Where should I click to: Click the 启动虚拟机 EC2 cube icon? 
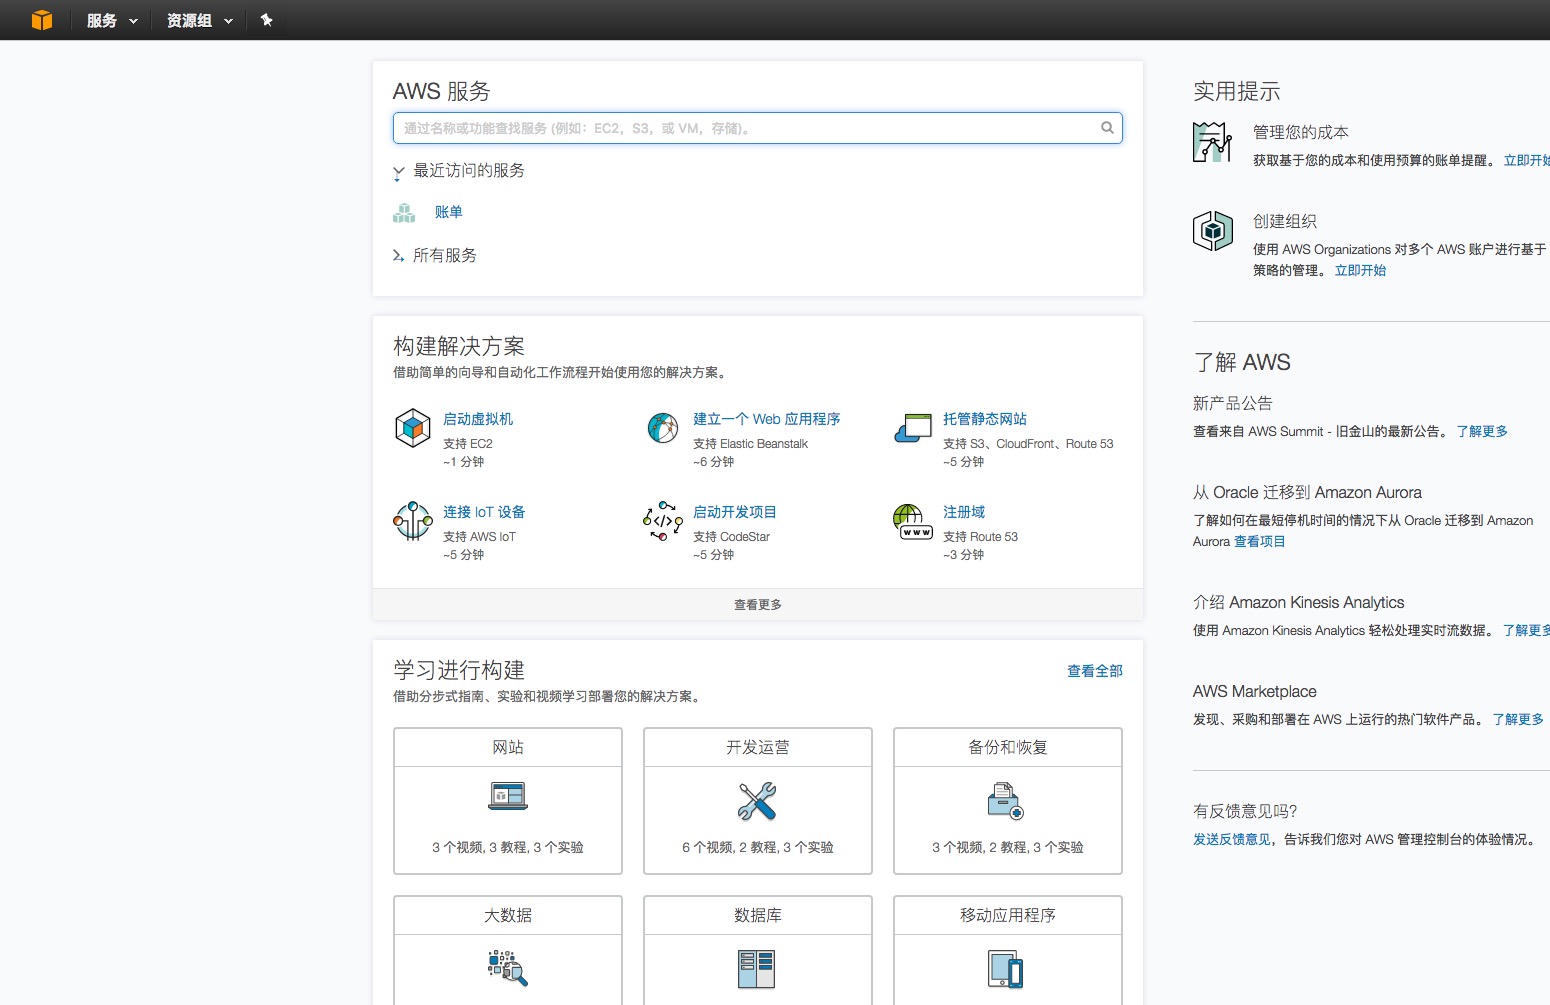pos(413,428)
